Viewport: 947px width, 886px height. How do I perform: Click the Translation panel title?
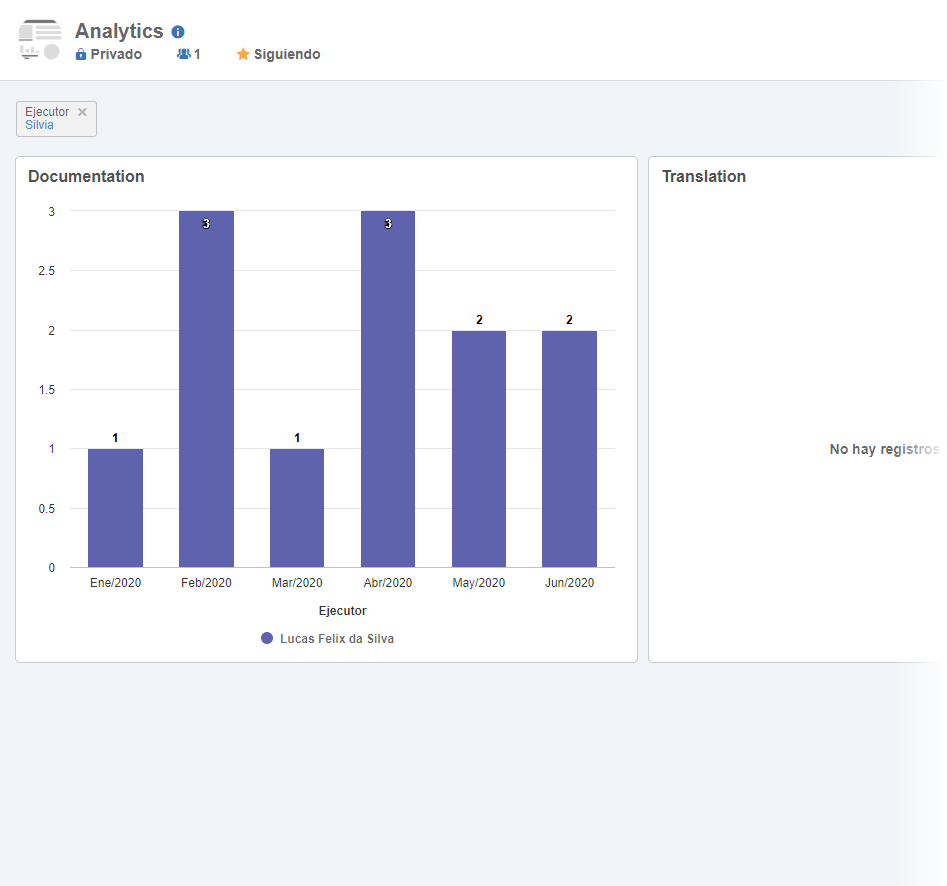[704, 176]
